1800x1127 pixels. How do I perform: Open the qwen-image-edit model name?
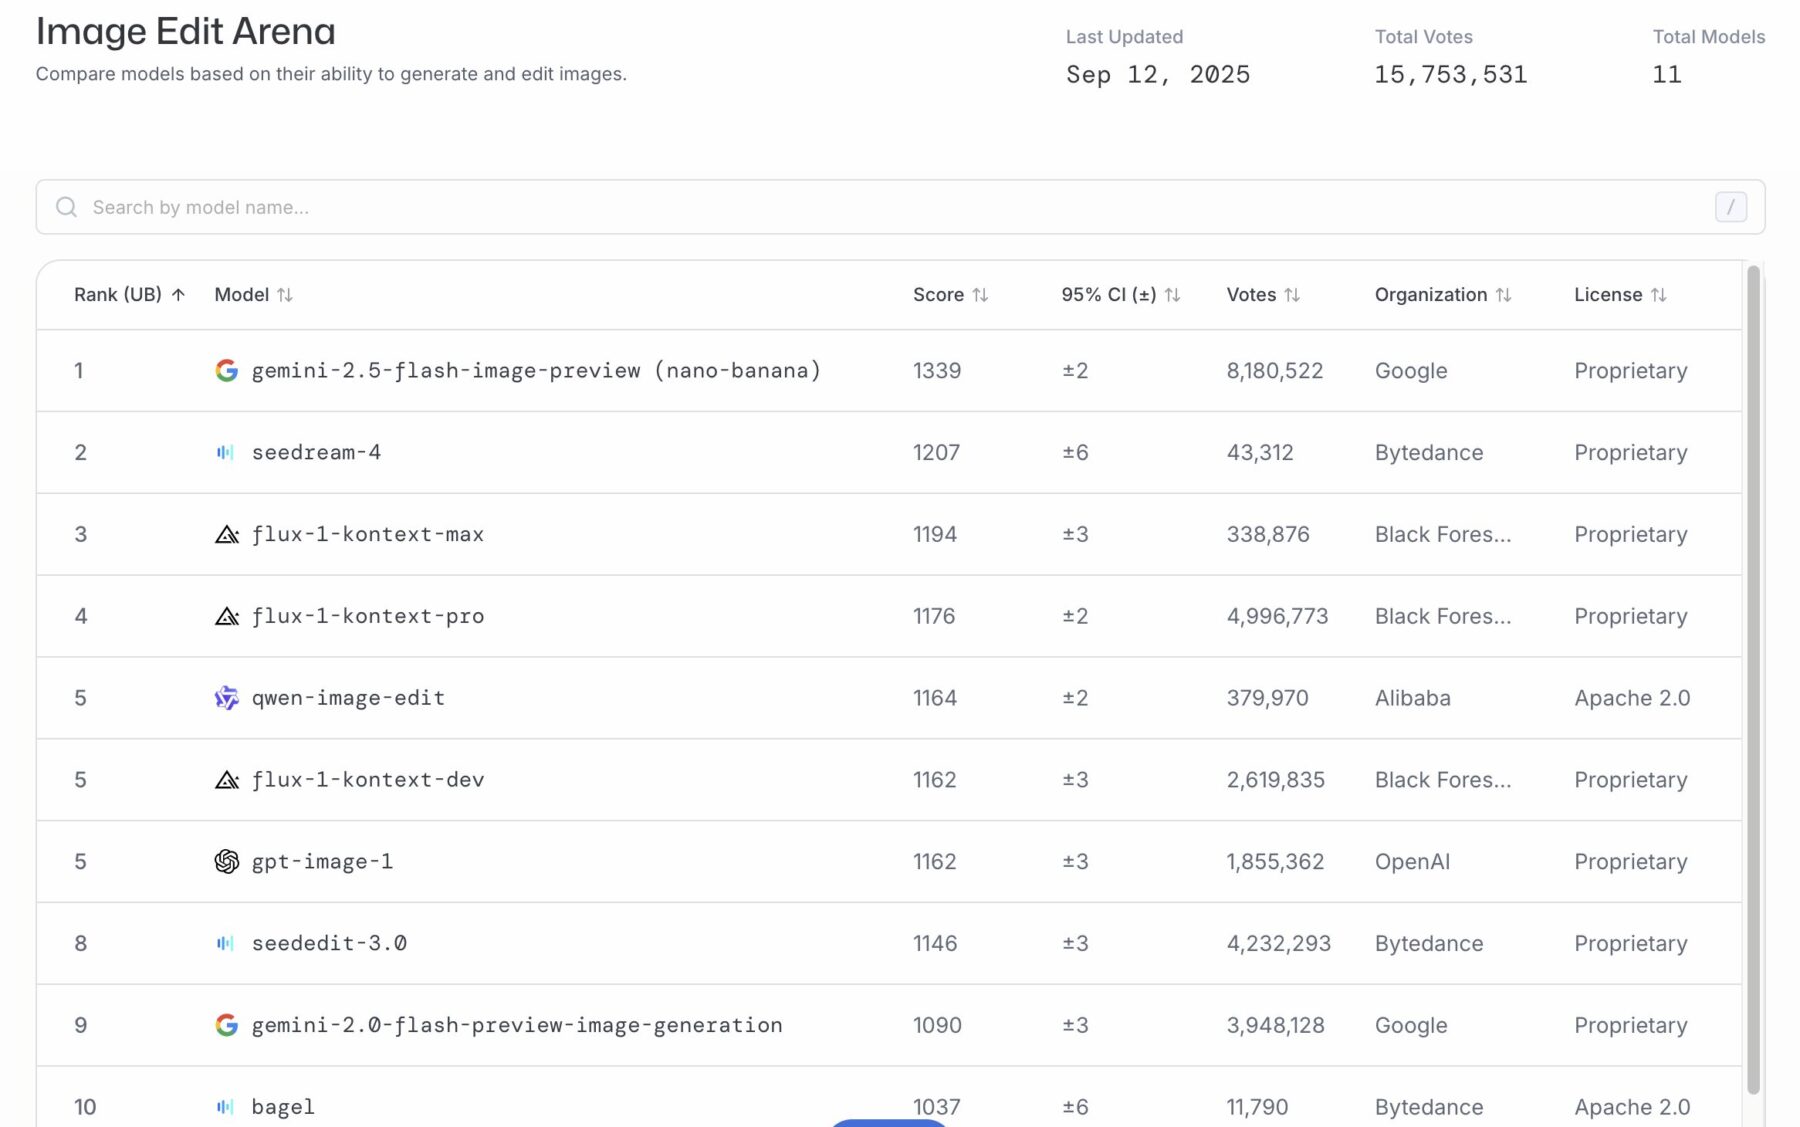[348, 698]
